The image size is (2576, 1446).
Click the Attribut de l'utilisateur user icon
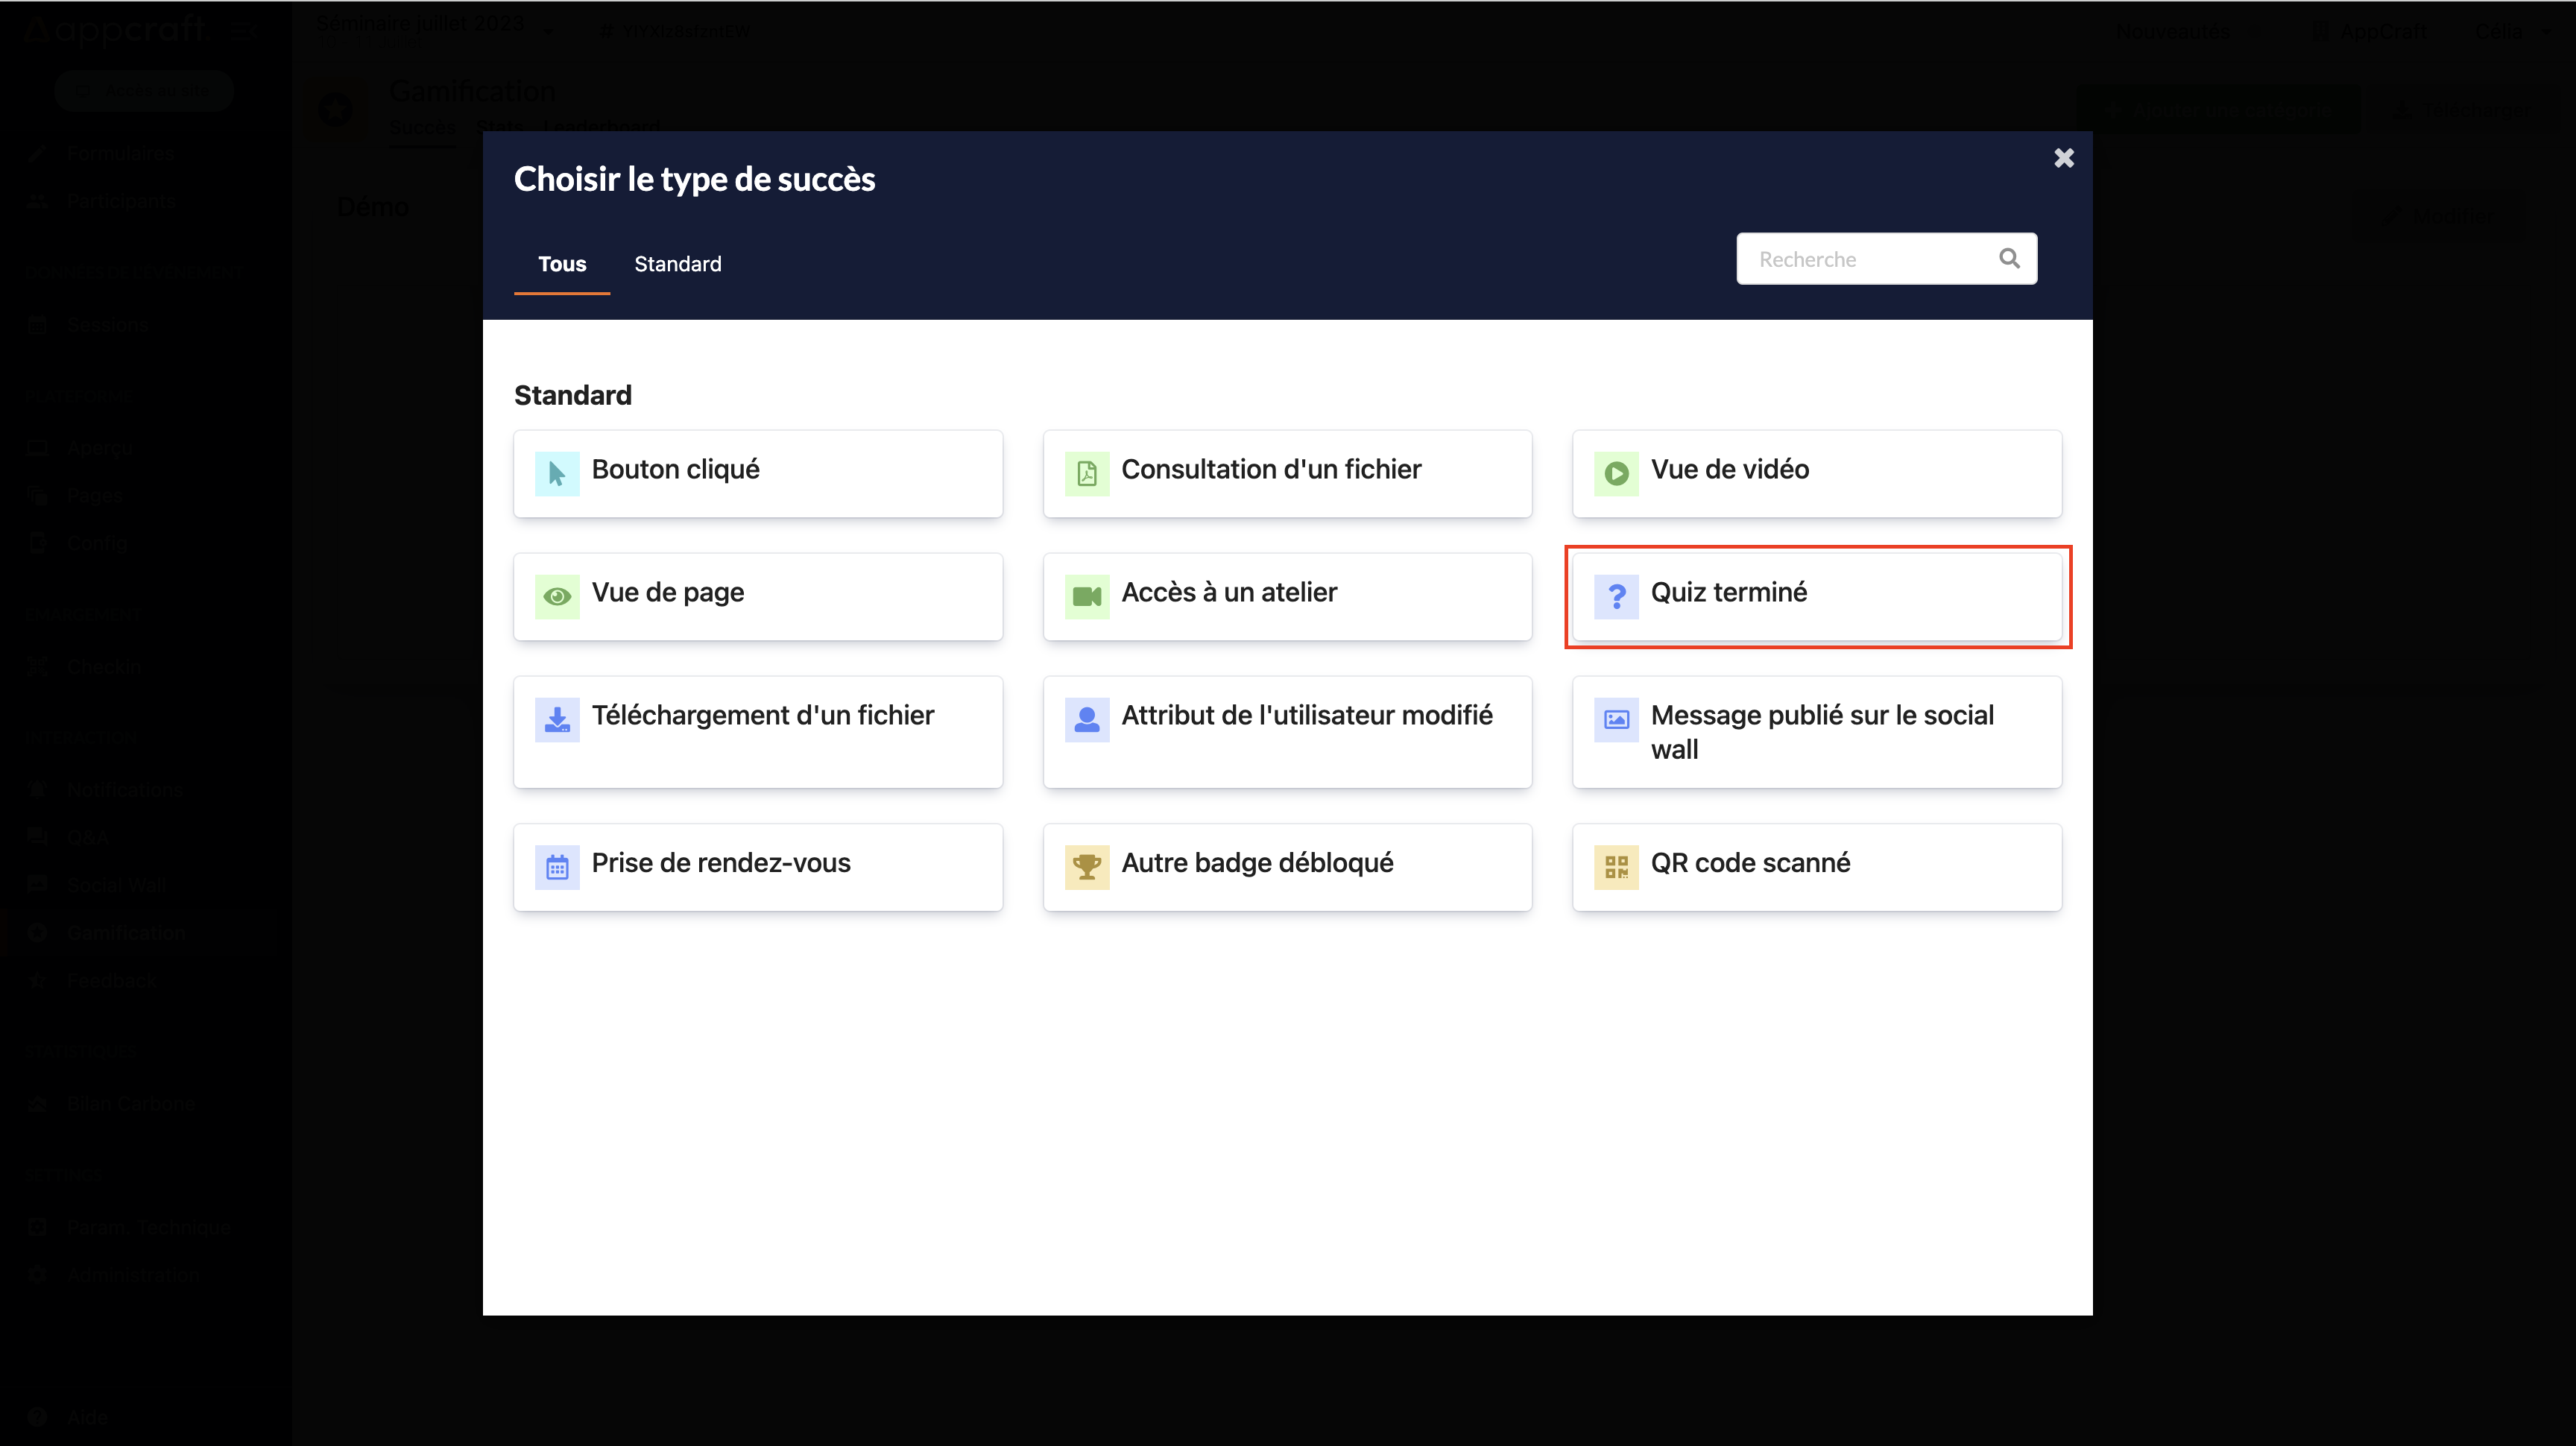pyautogui.click(x=1087, y=720)
